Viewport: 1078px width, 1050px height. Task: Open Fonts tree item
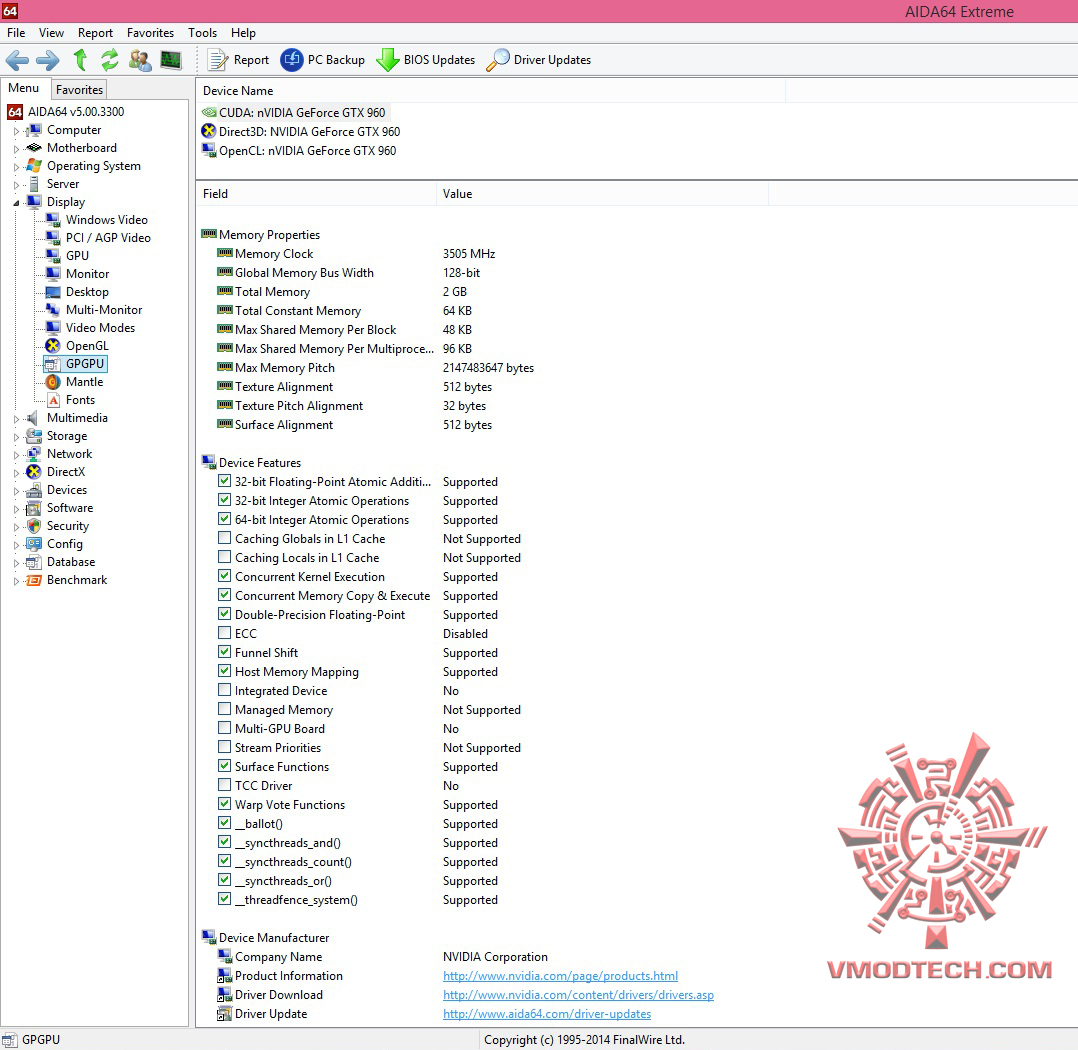coord(71,400)
